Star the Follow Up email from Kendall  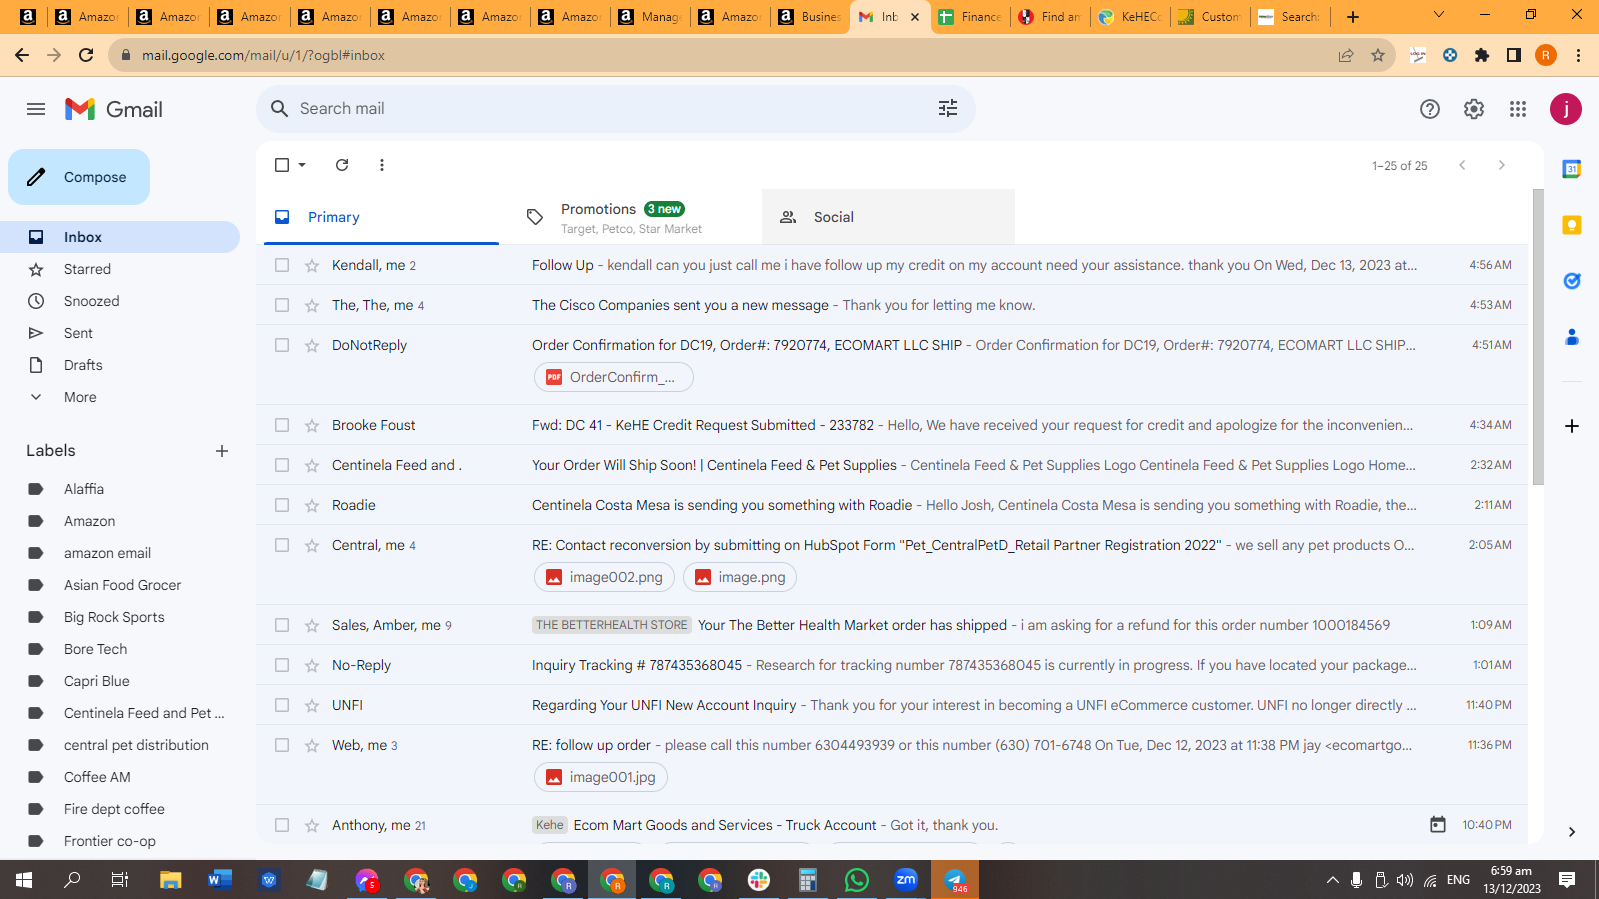[312, 265]
